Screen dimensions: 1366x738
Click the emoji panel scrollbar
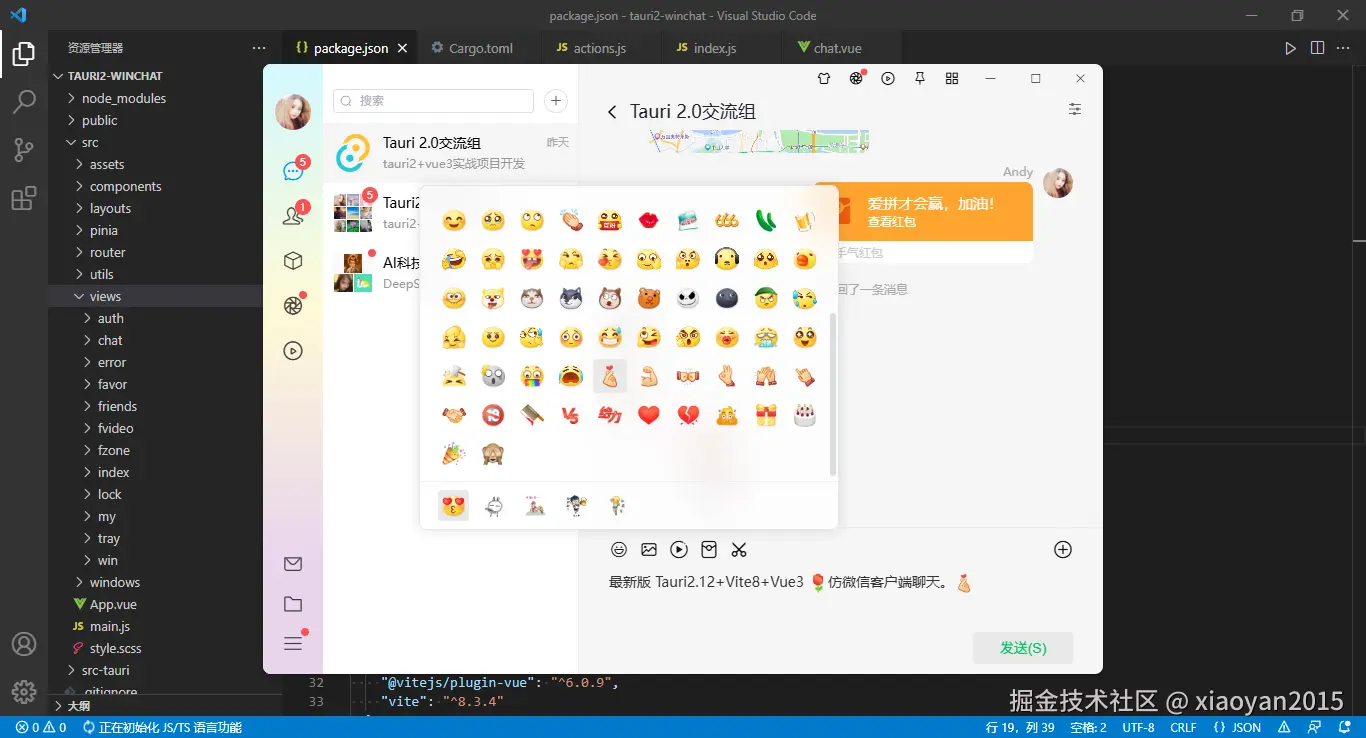[833, 394]
